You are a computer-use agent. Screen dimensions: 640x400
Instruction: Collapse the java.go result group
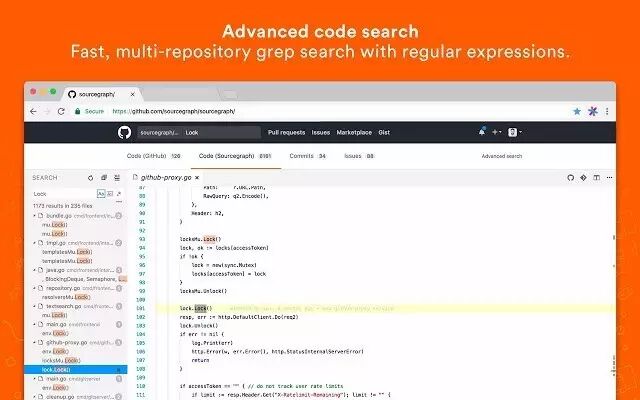tap(34, 270)
